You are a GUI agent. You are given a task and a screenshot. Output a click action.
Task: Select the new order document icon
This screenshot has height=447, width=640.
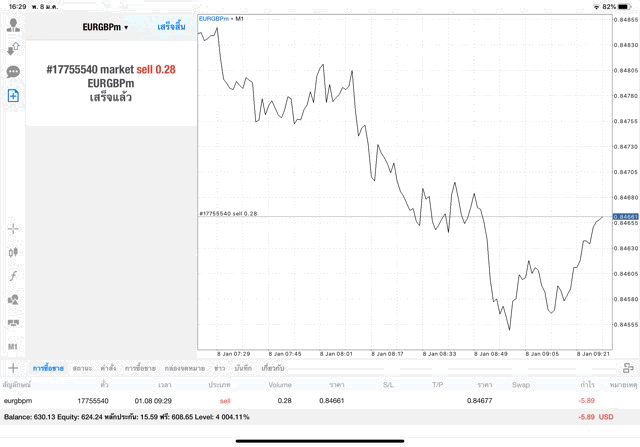14,96
